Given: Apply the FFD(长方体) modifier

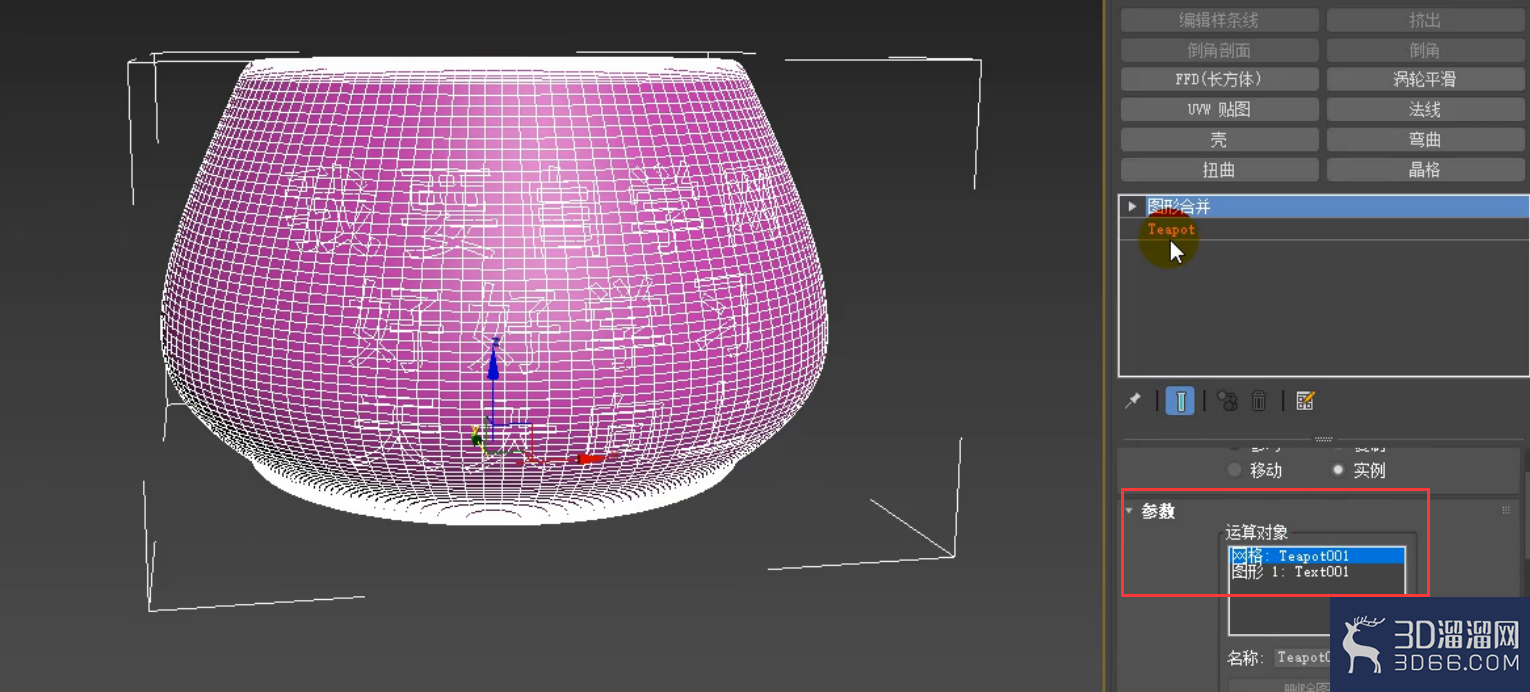Looking at the screenshot, I should [1219, 79].
